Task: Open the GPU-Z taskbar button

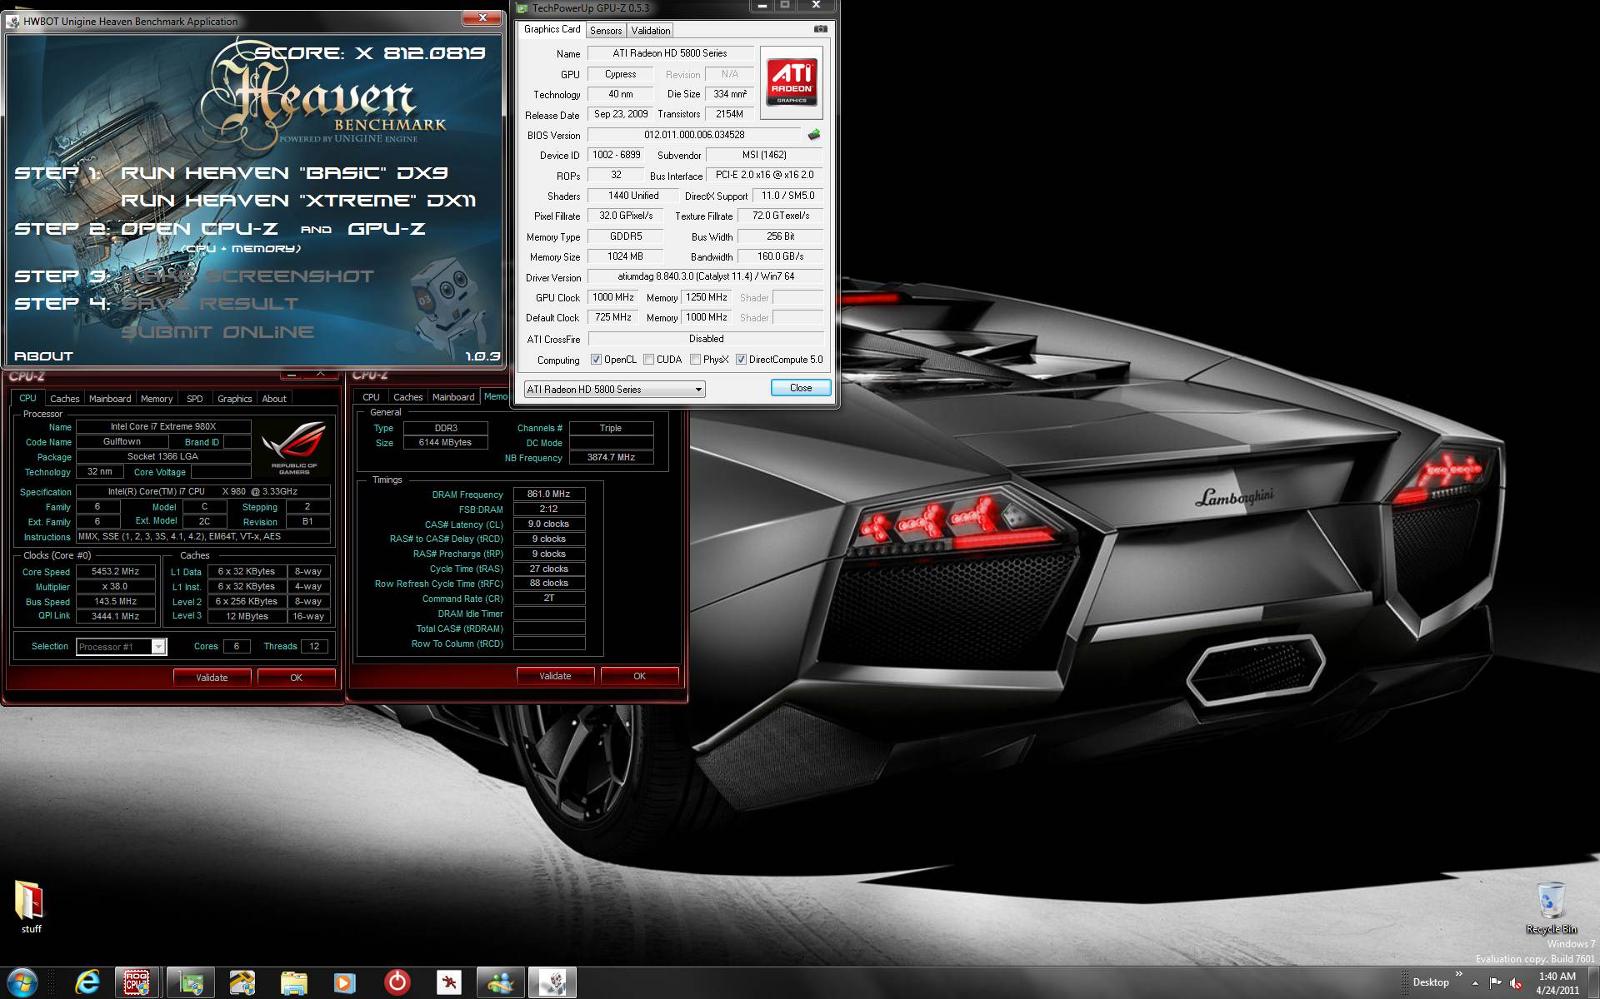Action: tap(190, 982)
